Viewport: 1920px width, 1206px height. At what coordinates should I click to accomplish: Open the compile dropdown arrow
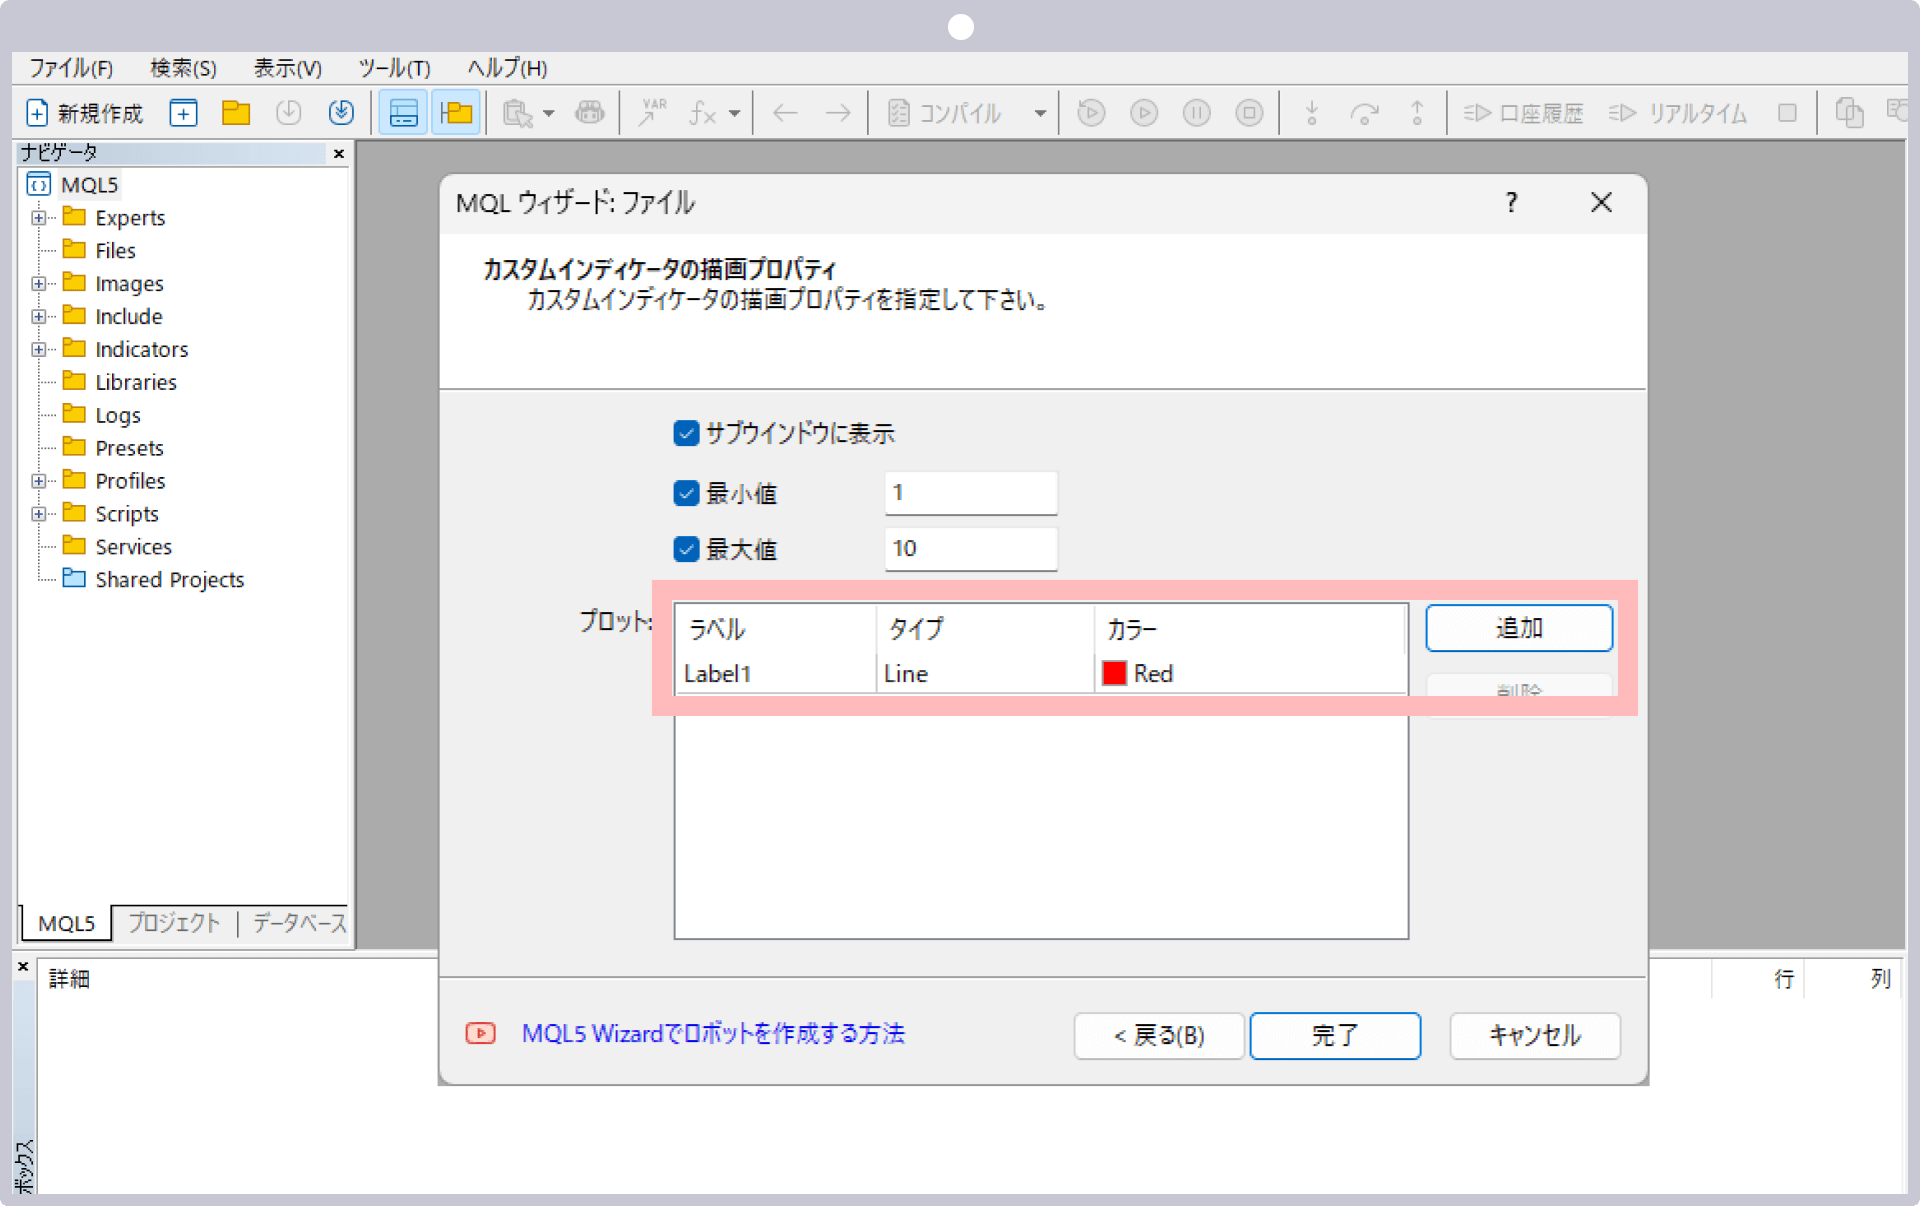(1040, 113)
